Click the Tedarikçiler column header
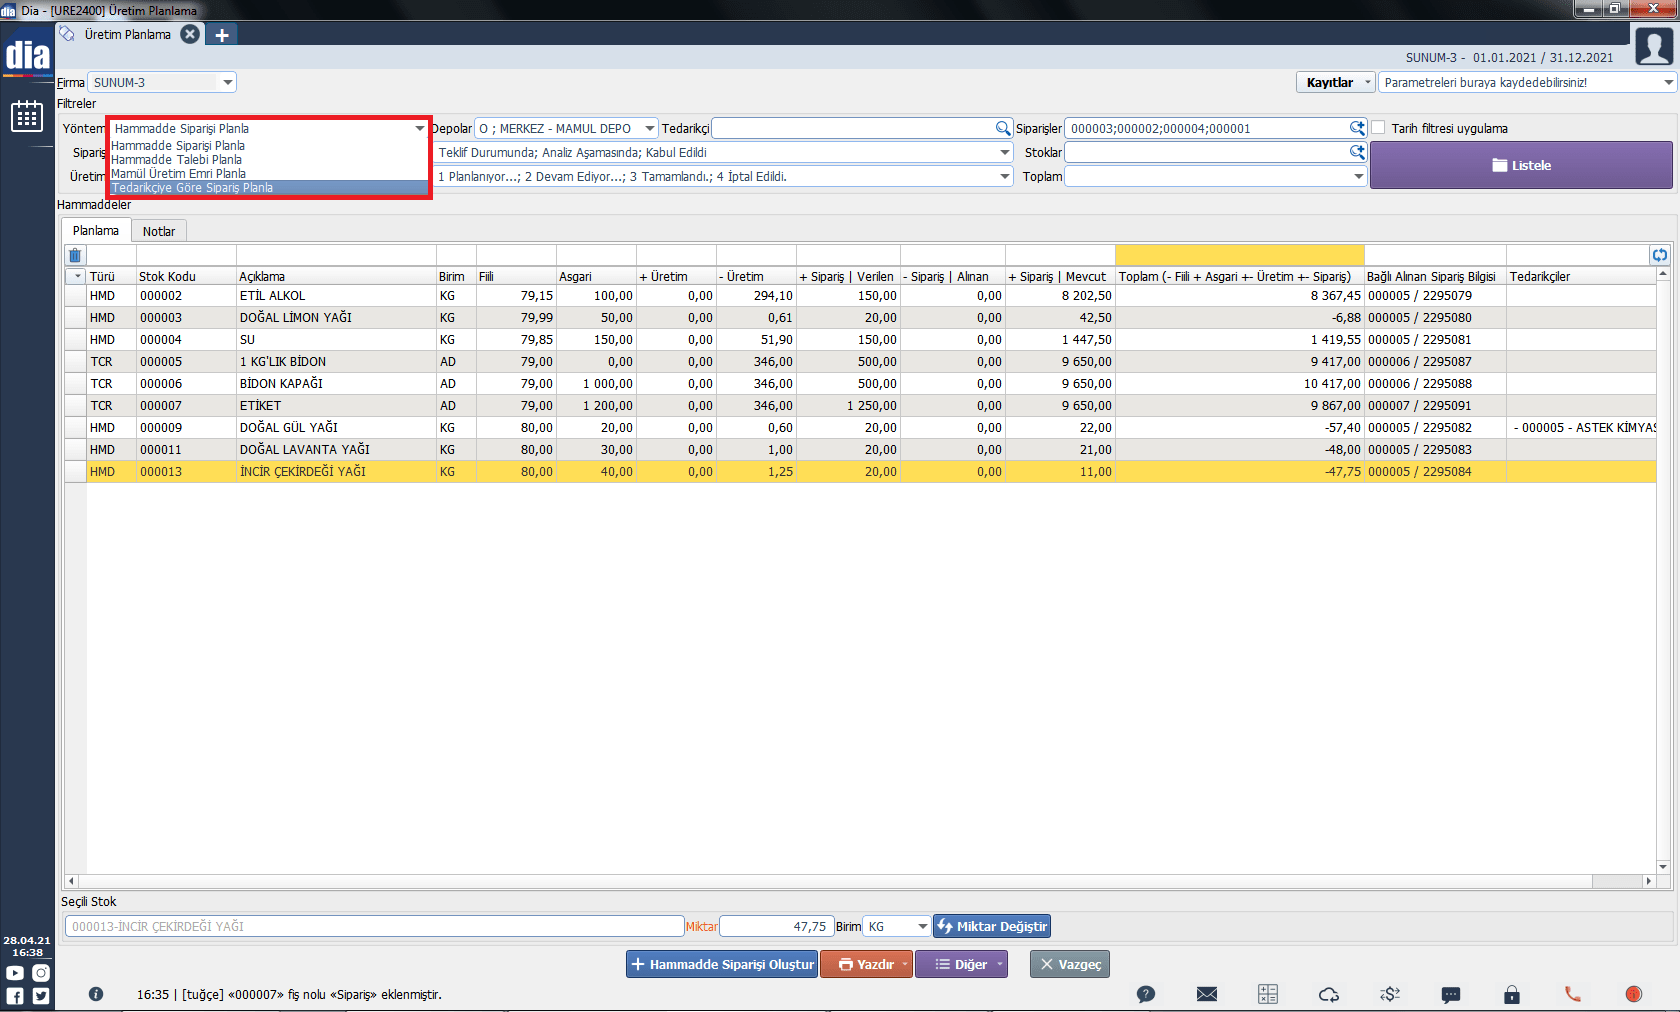Screen dimensions: 1680x1012 point(1581,276)
